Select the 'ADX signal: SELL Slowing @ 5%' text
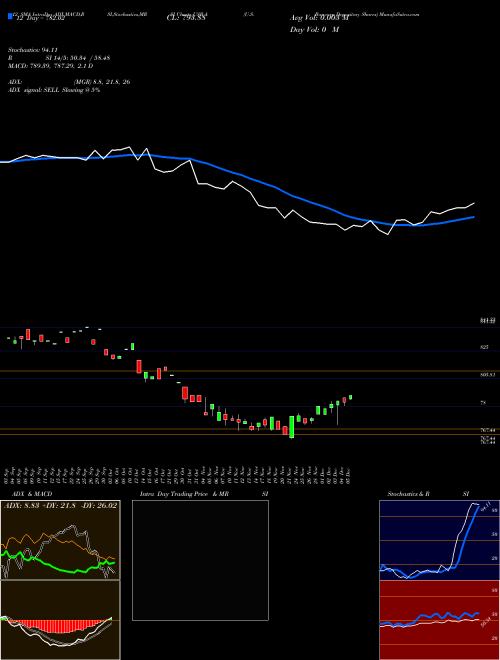 pyautogui.click(x=54, y=90)
